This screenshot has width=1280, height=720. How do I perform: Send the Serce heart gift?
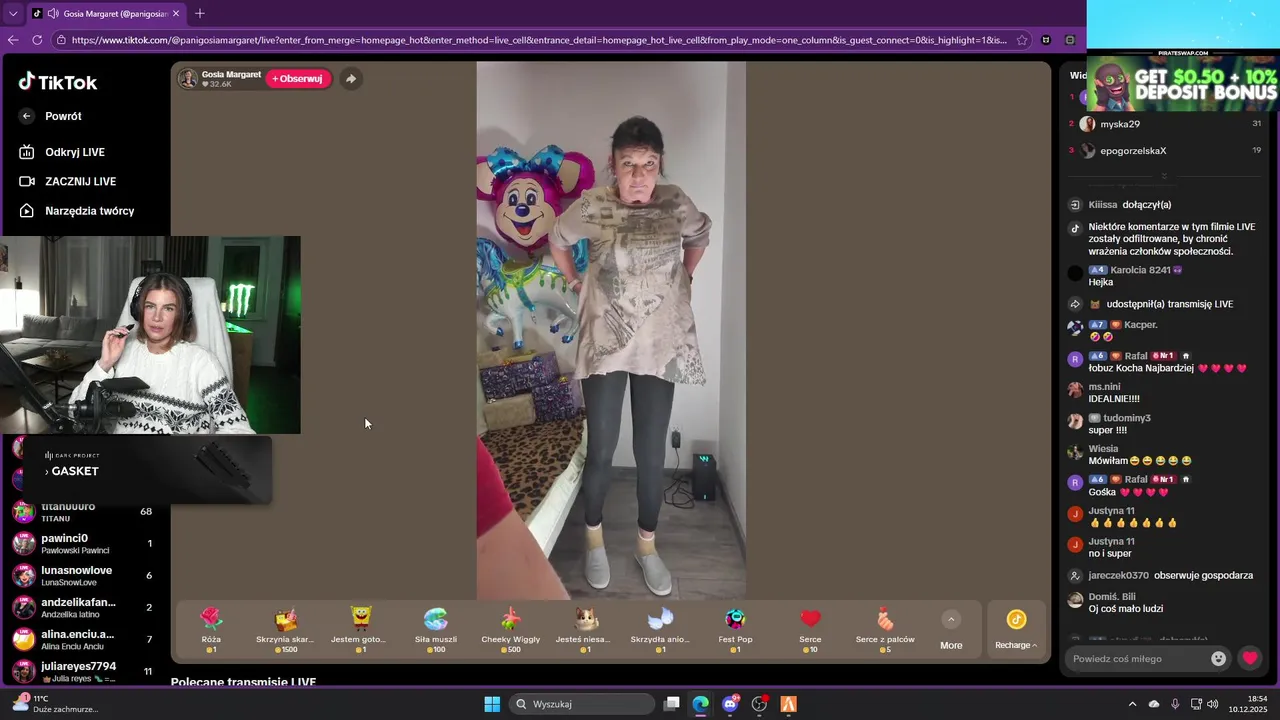click(810, 631)
